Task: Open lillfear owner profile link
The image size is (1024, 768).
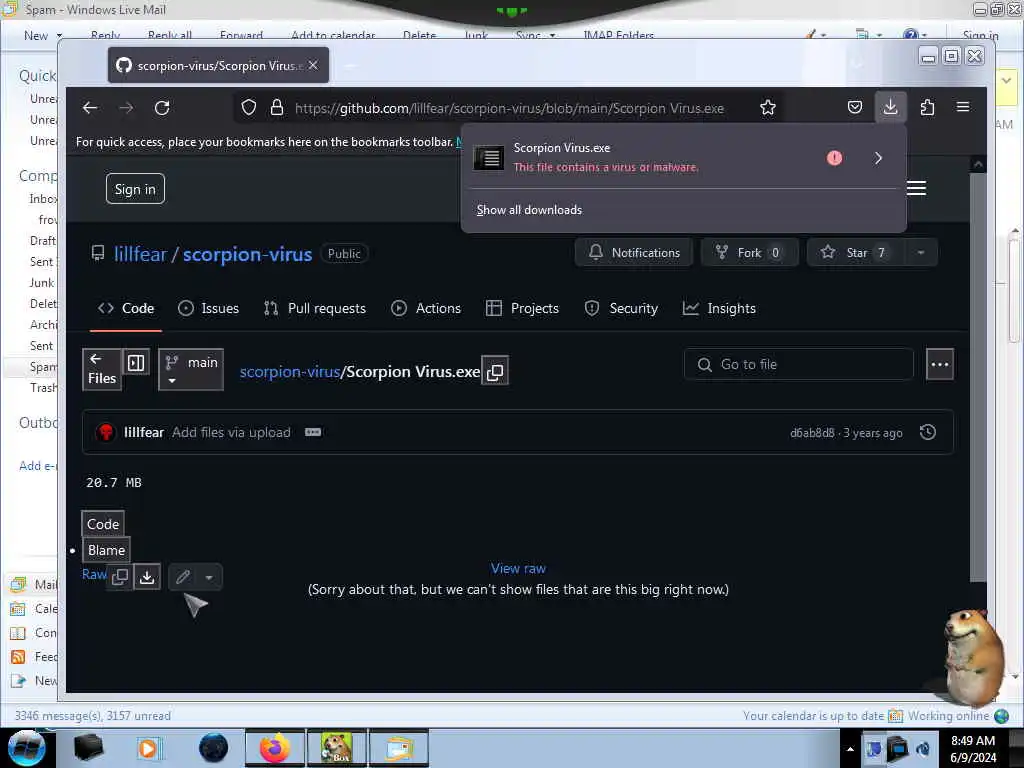Action: tap(140, 254)
